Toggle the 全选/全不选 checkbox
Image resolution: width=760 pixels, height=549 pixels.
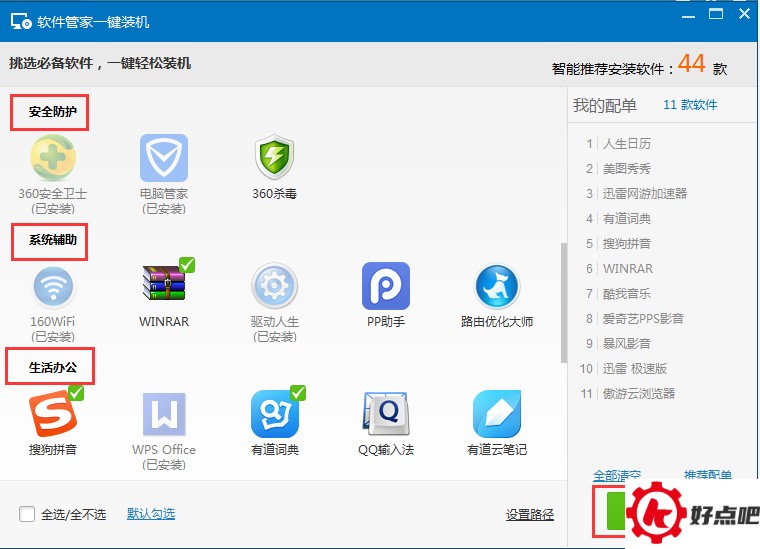click(27, 514)
